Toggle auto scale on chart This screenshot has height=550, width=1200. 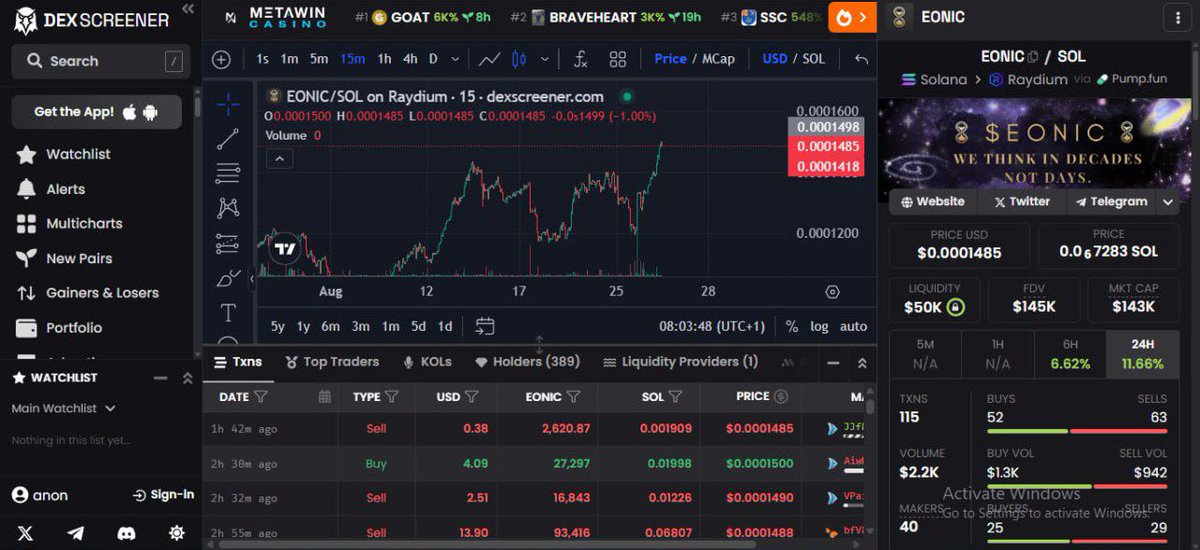pos(853,326)
